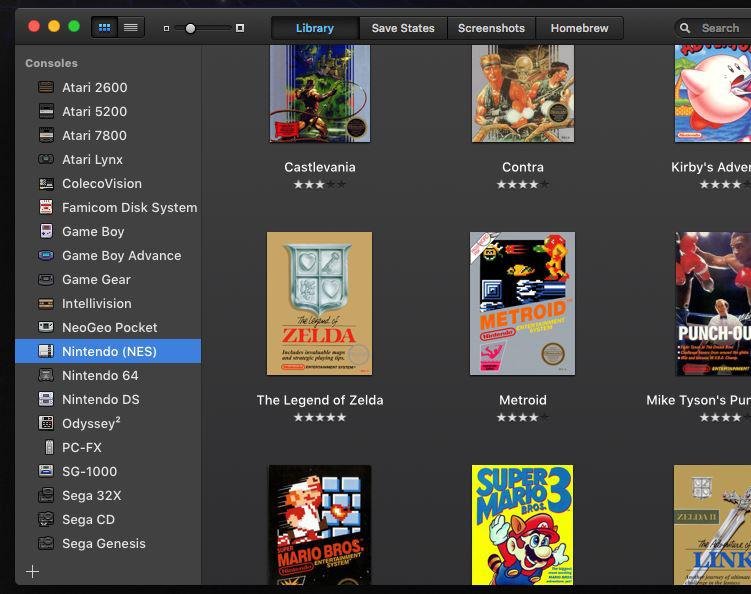
Task: Switch to the Homebrew tab
Action: [x=579, y=28]
